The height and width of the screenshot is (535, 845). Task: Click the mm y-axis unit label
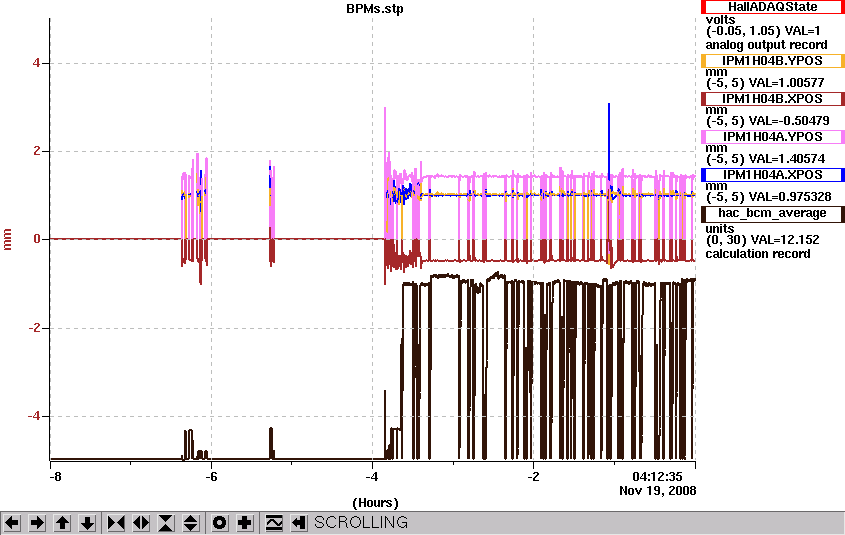[8, 239]
